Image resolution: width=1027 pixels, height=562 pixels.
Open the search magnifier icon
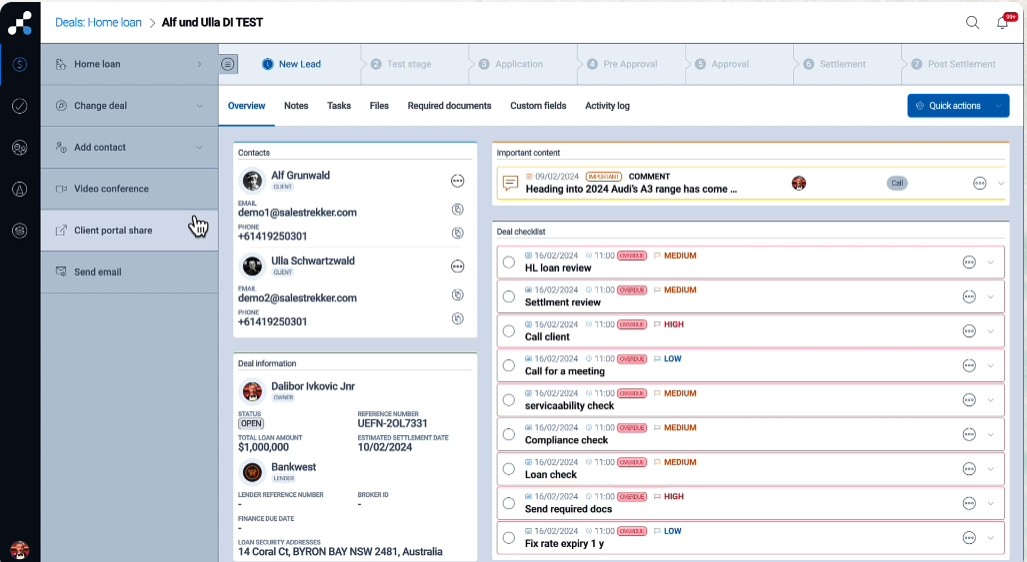(x=972, y=22)
